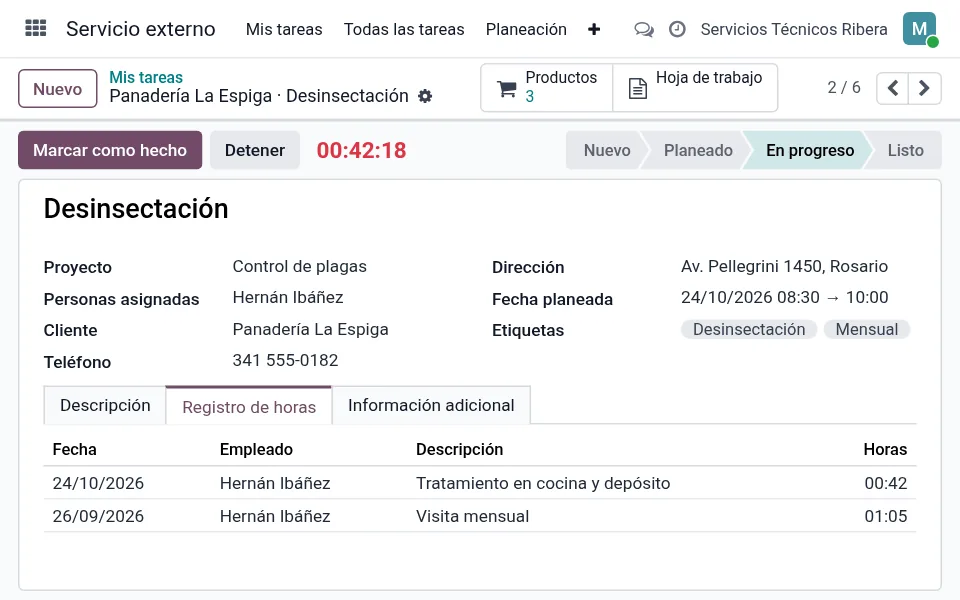The height and width of the screenshot is (600, 960).
Task: Click the shopping cart Productos icon
Action: click(x=507, y=89)
